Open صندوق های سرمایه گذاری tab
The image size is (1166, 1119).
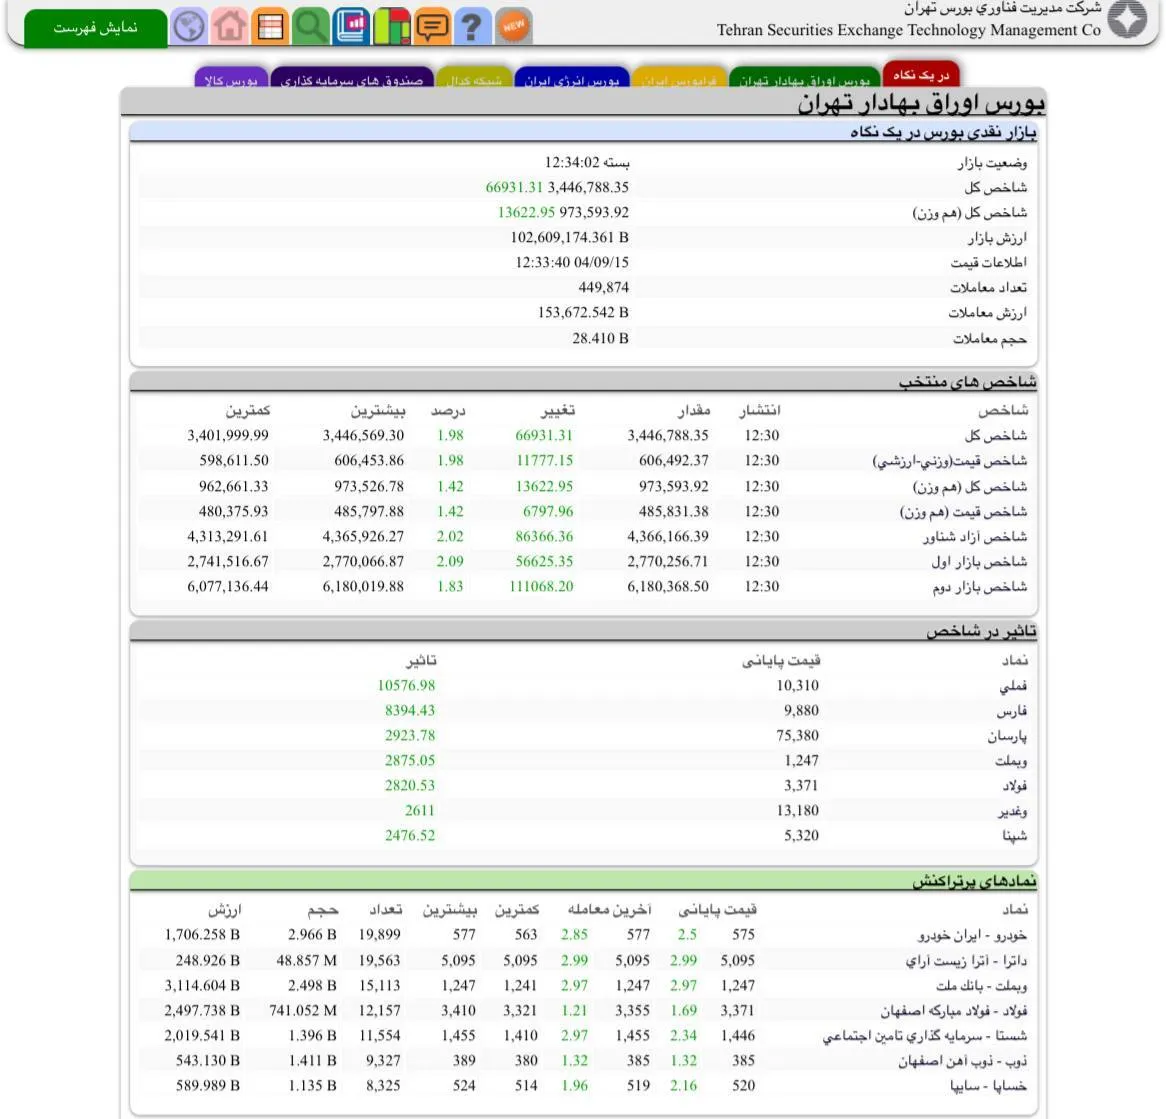pos(352,79)
